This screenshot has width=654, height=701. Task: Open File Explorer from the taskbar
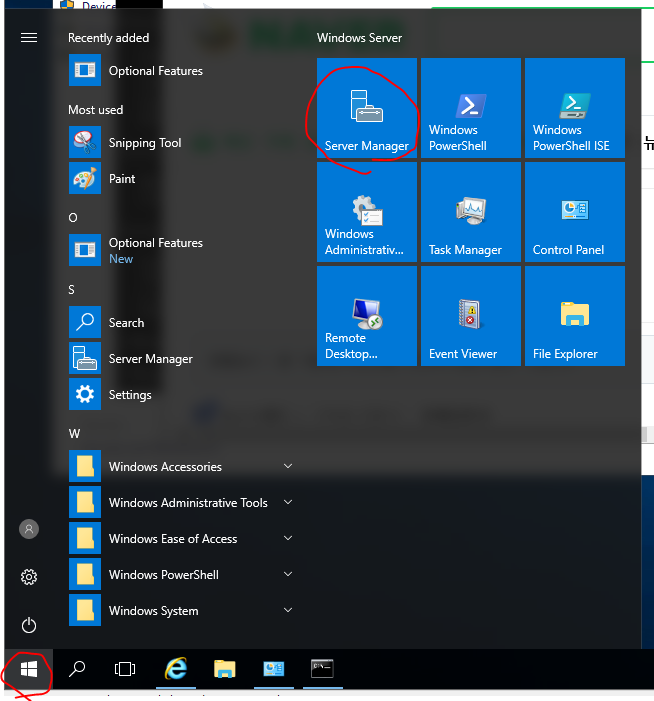(x=224, y=669)
